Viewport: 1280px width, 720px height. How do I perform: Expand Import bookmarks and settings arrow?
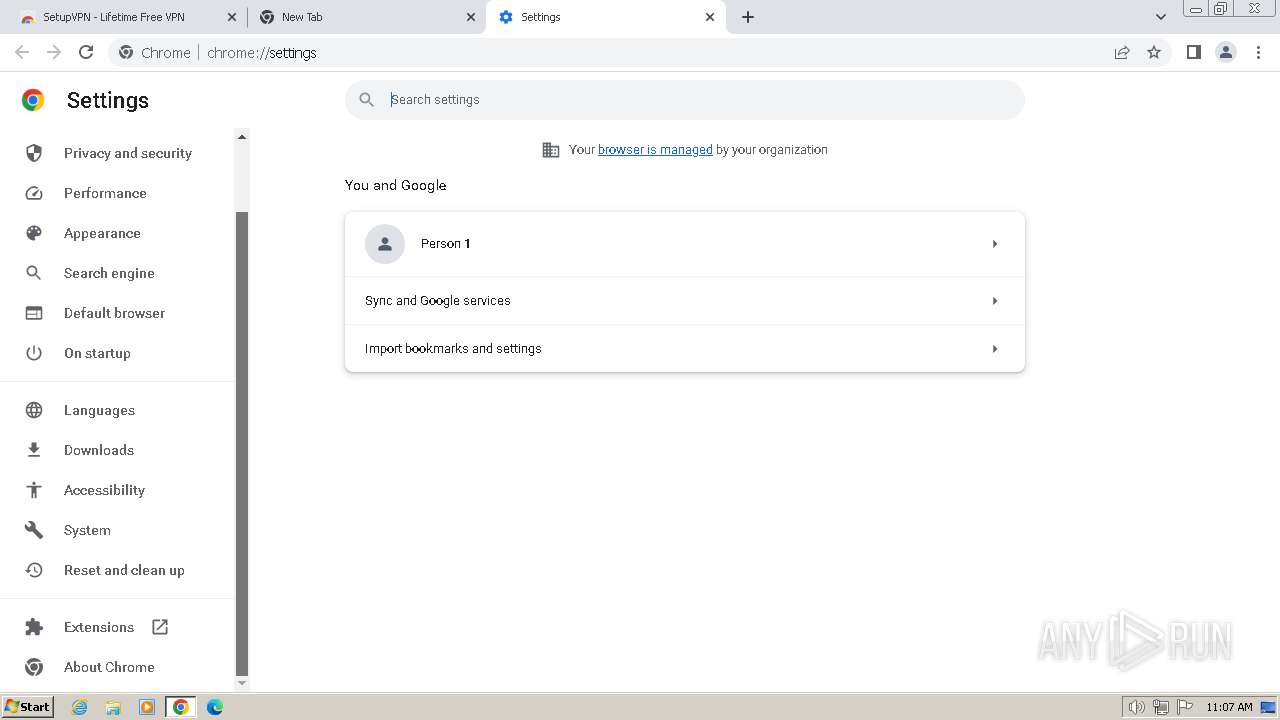[x=995, y=349]
